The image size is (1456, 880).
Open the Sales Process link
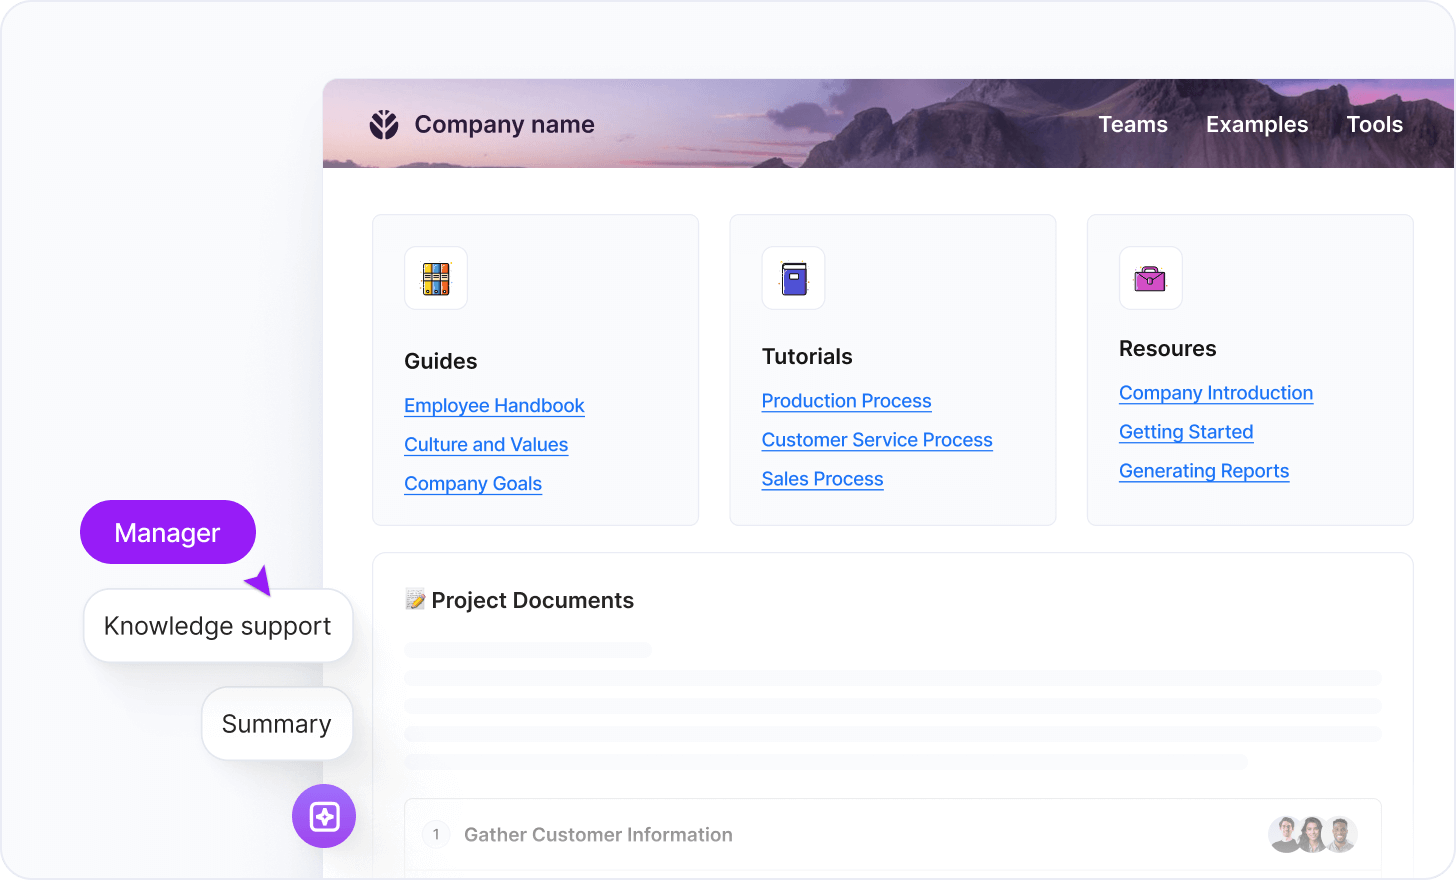click(x=822, y=479)
